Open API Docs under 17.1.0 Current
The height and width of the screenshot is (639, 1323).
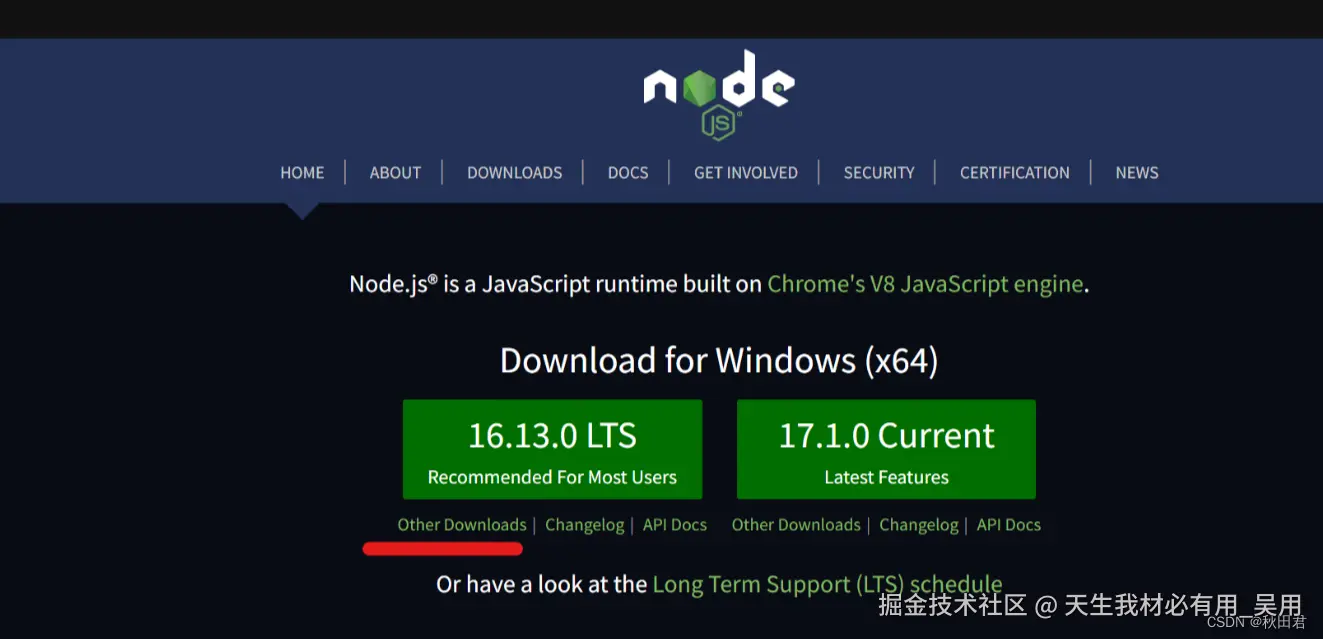(1009, 525)
